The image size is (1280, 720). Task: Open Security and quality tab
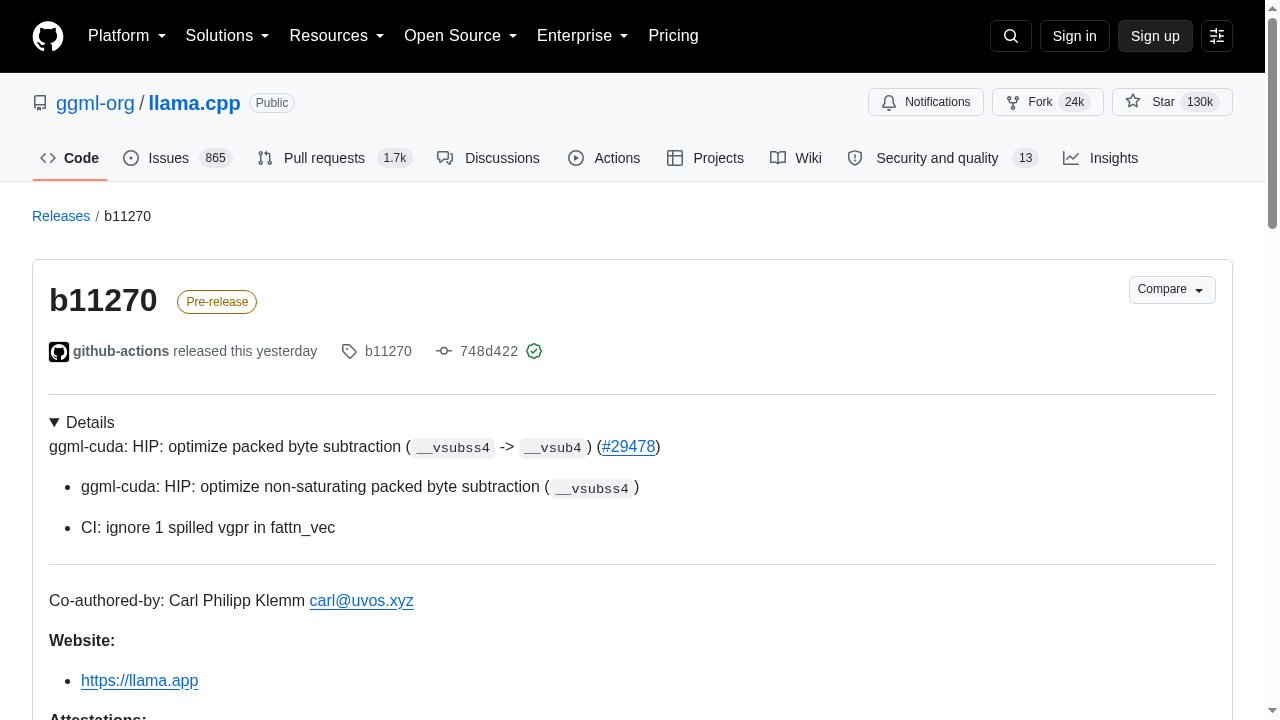[x=943, y=158]
